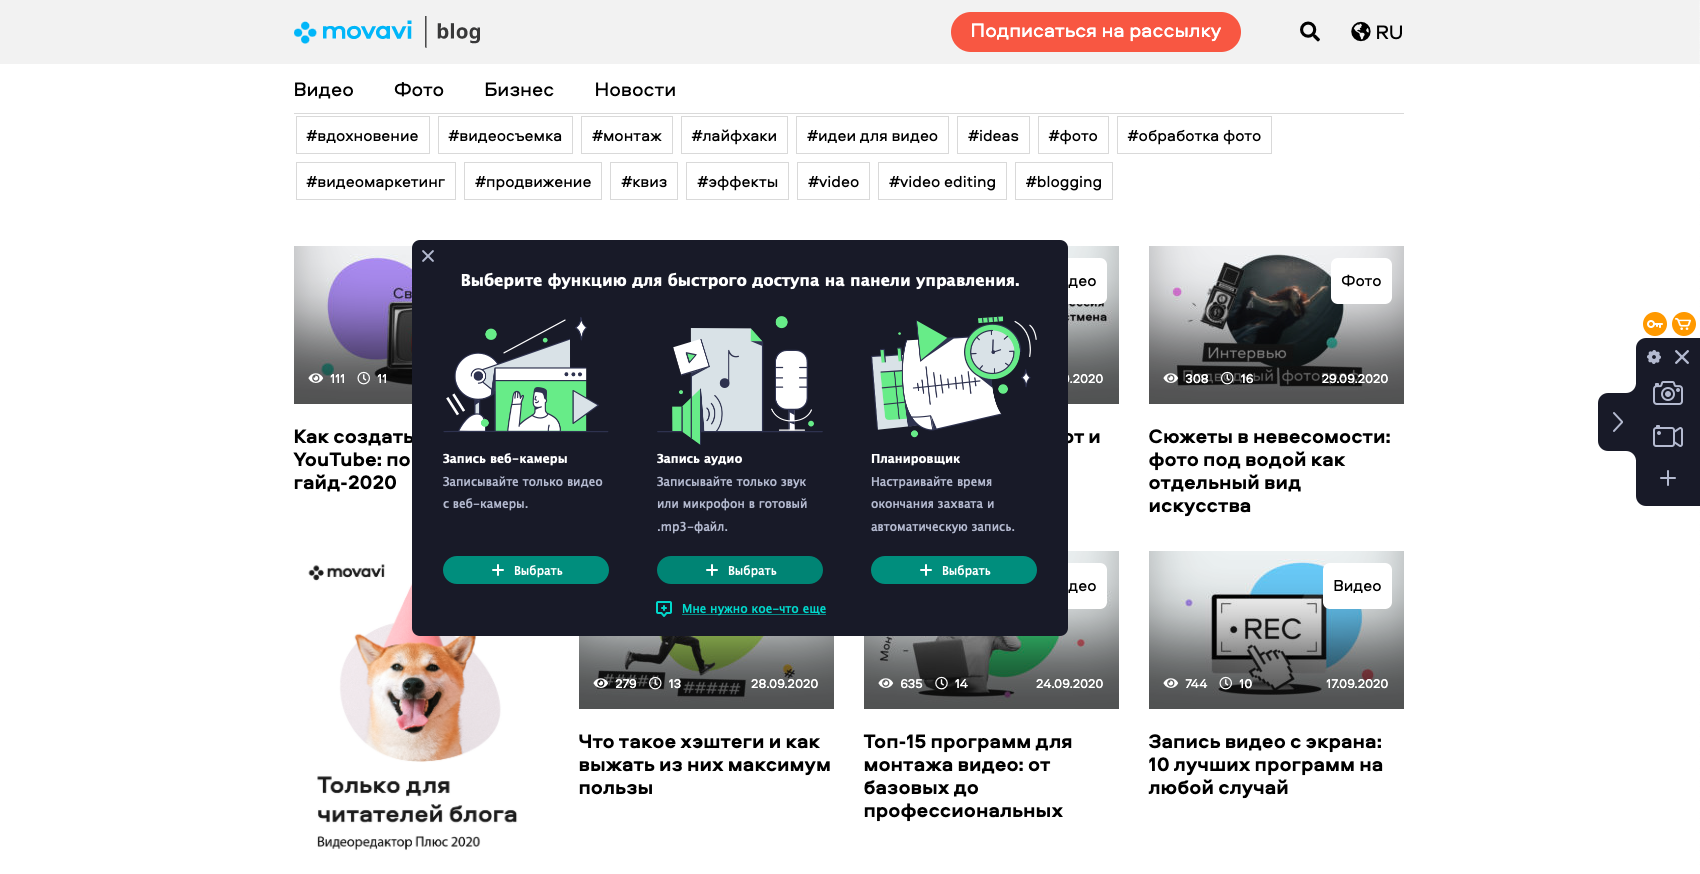Click the plus icon in side panel
Viewport: 1700px width, 874px height.
pos(1667,478)
